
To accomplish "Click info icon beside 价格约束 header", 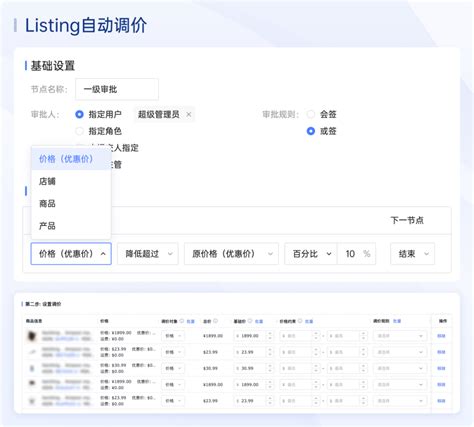I will pyautogui.click(x=300, y=321).
